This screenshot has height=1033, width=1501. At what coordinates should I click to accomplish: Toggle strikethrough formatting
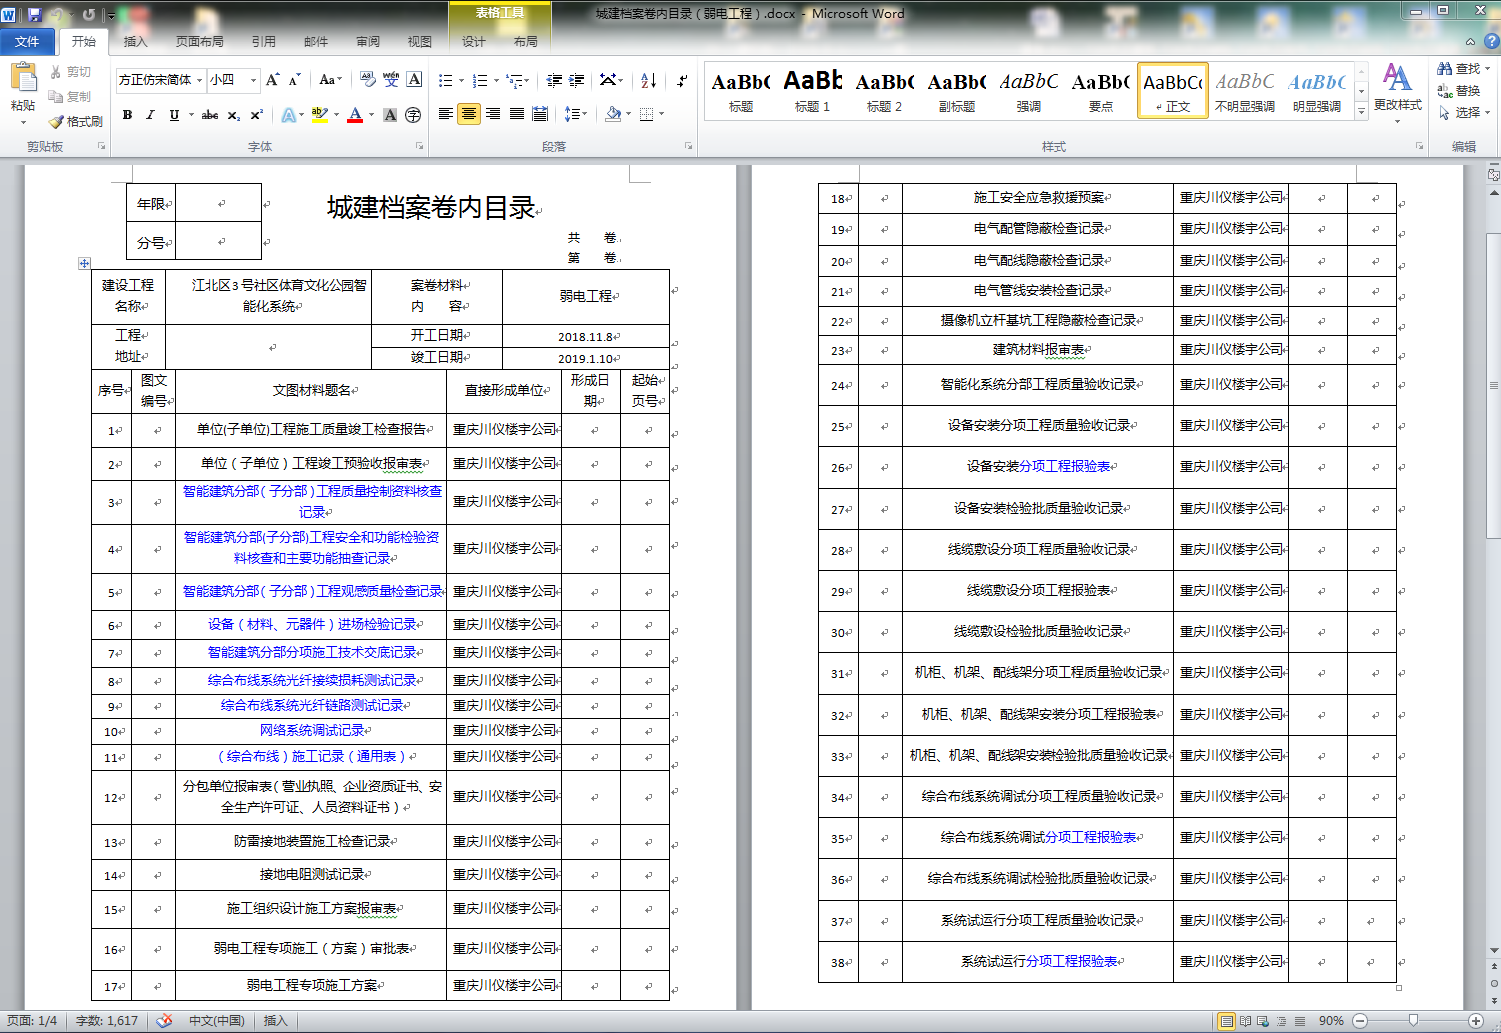pyautogui.click(x=210, y=115)
